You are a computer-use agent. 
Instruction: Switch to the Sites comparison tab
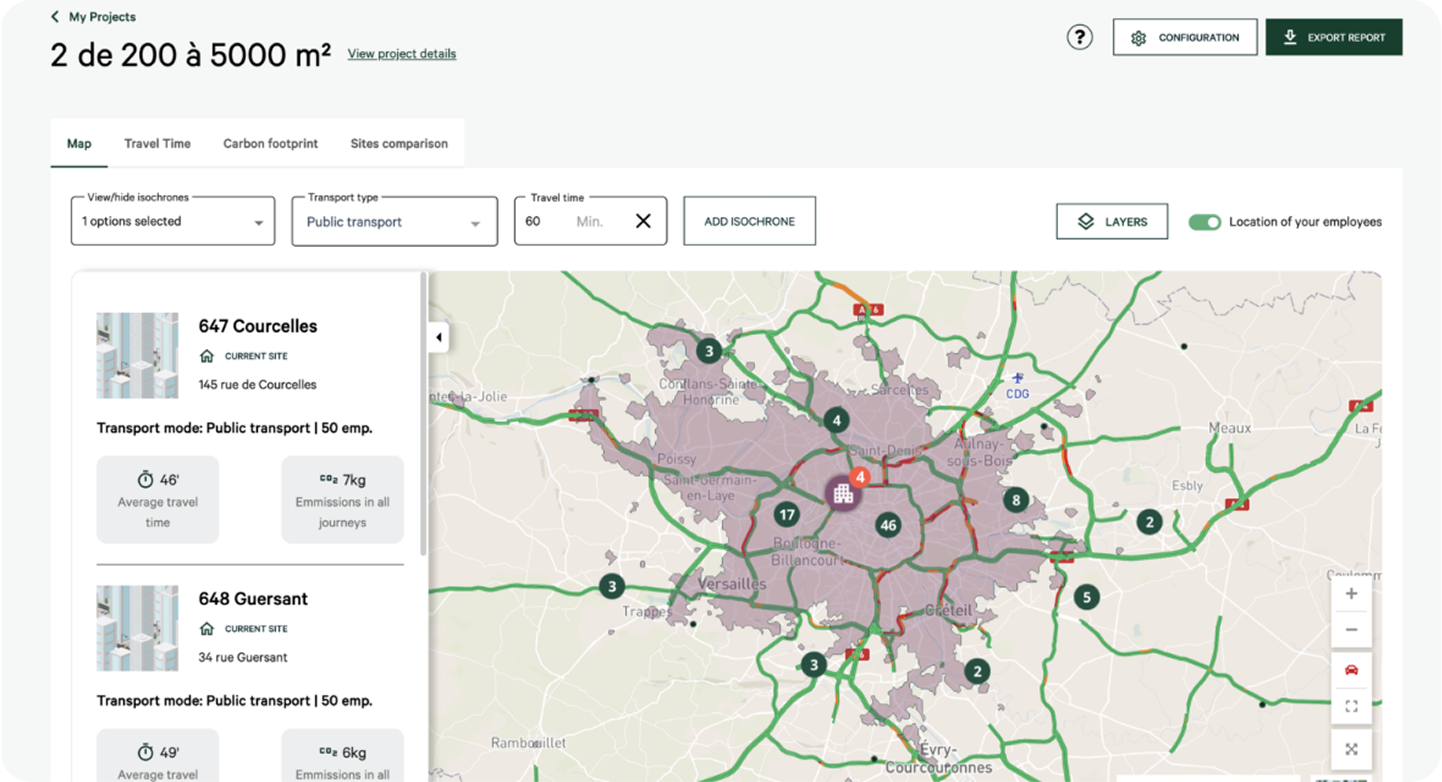click(399, 144)
